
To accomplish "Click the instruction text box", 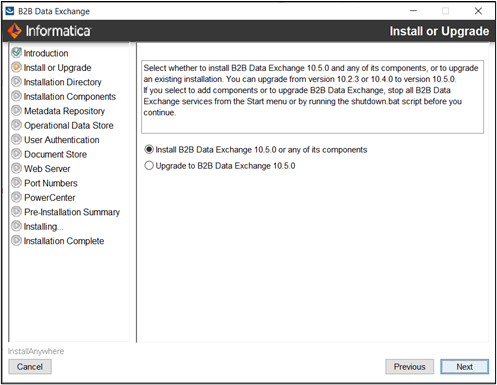I will 312,97.
